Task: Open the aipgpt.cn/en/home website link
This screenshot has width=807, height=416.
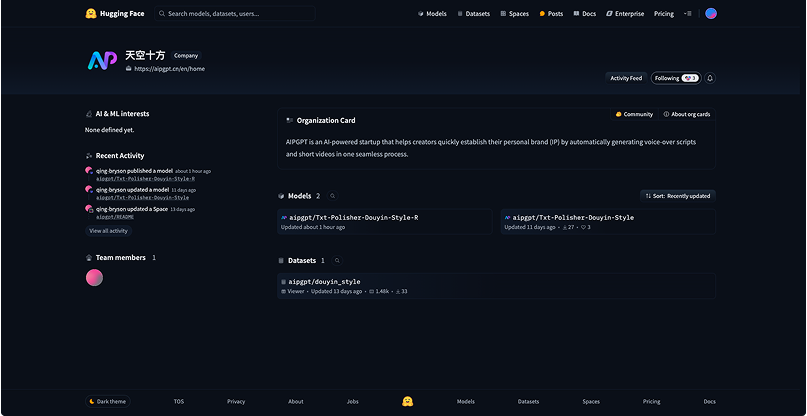Action: tap(169, 68)
